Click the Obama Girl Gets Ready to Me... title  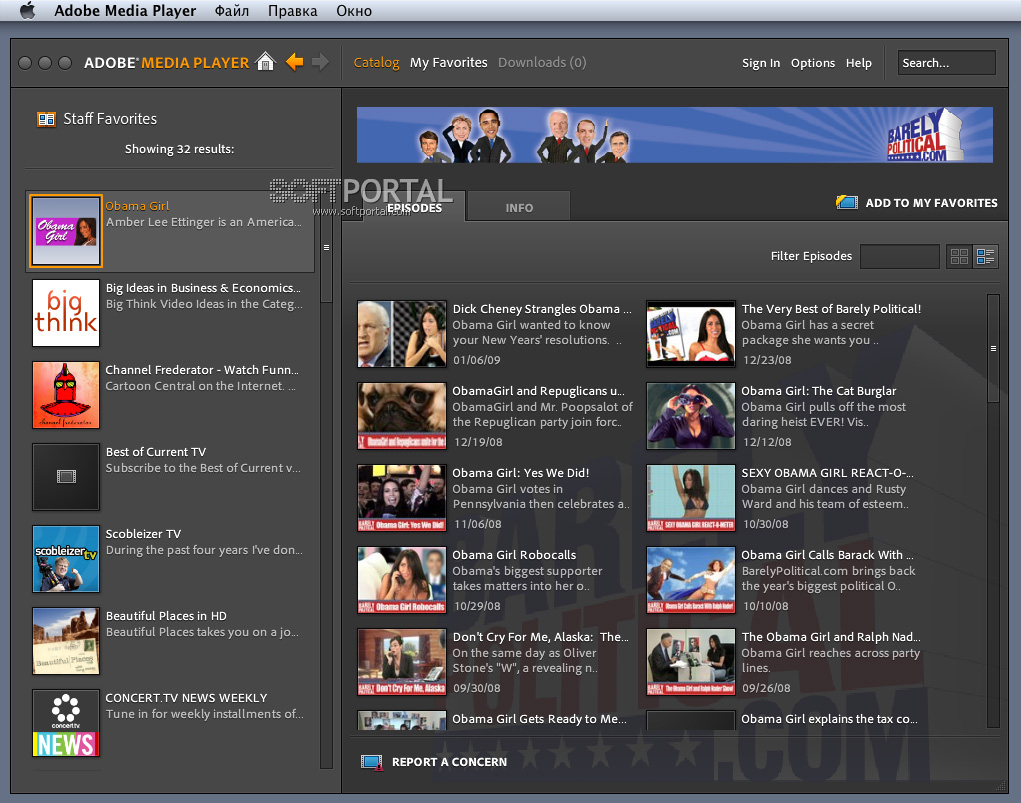click(539, 719)
